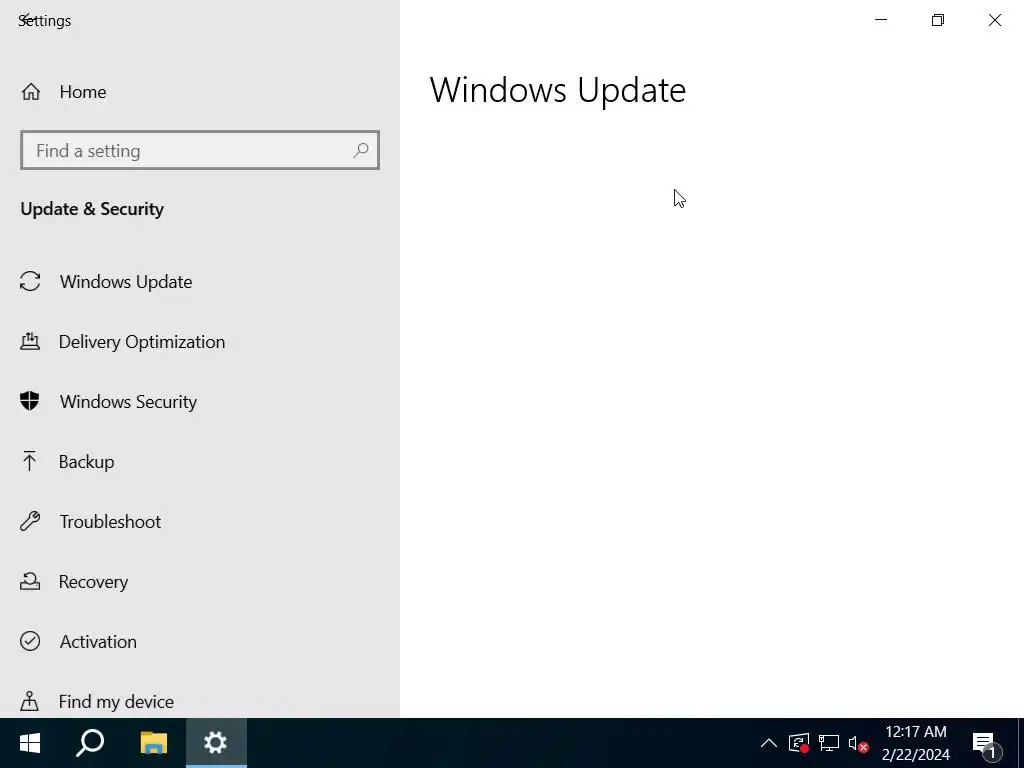The width and height of the screenshot is (1024, 768).
Task: Open Home settings label
Action: point(83,92)
